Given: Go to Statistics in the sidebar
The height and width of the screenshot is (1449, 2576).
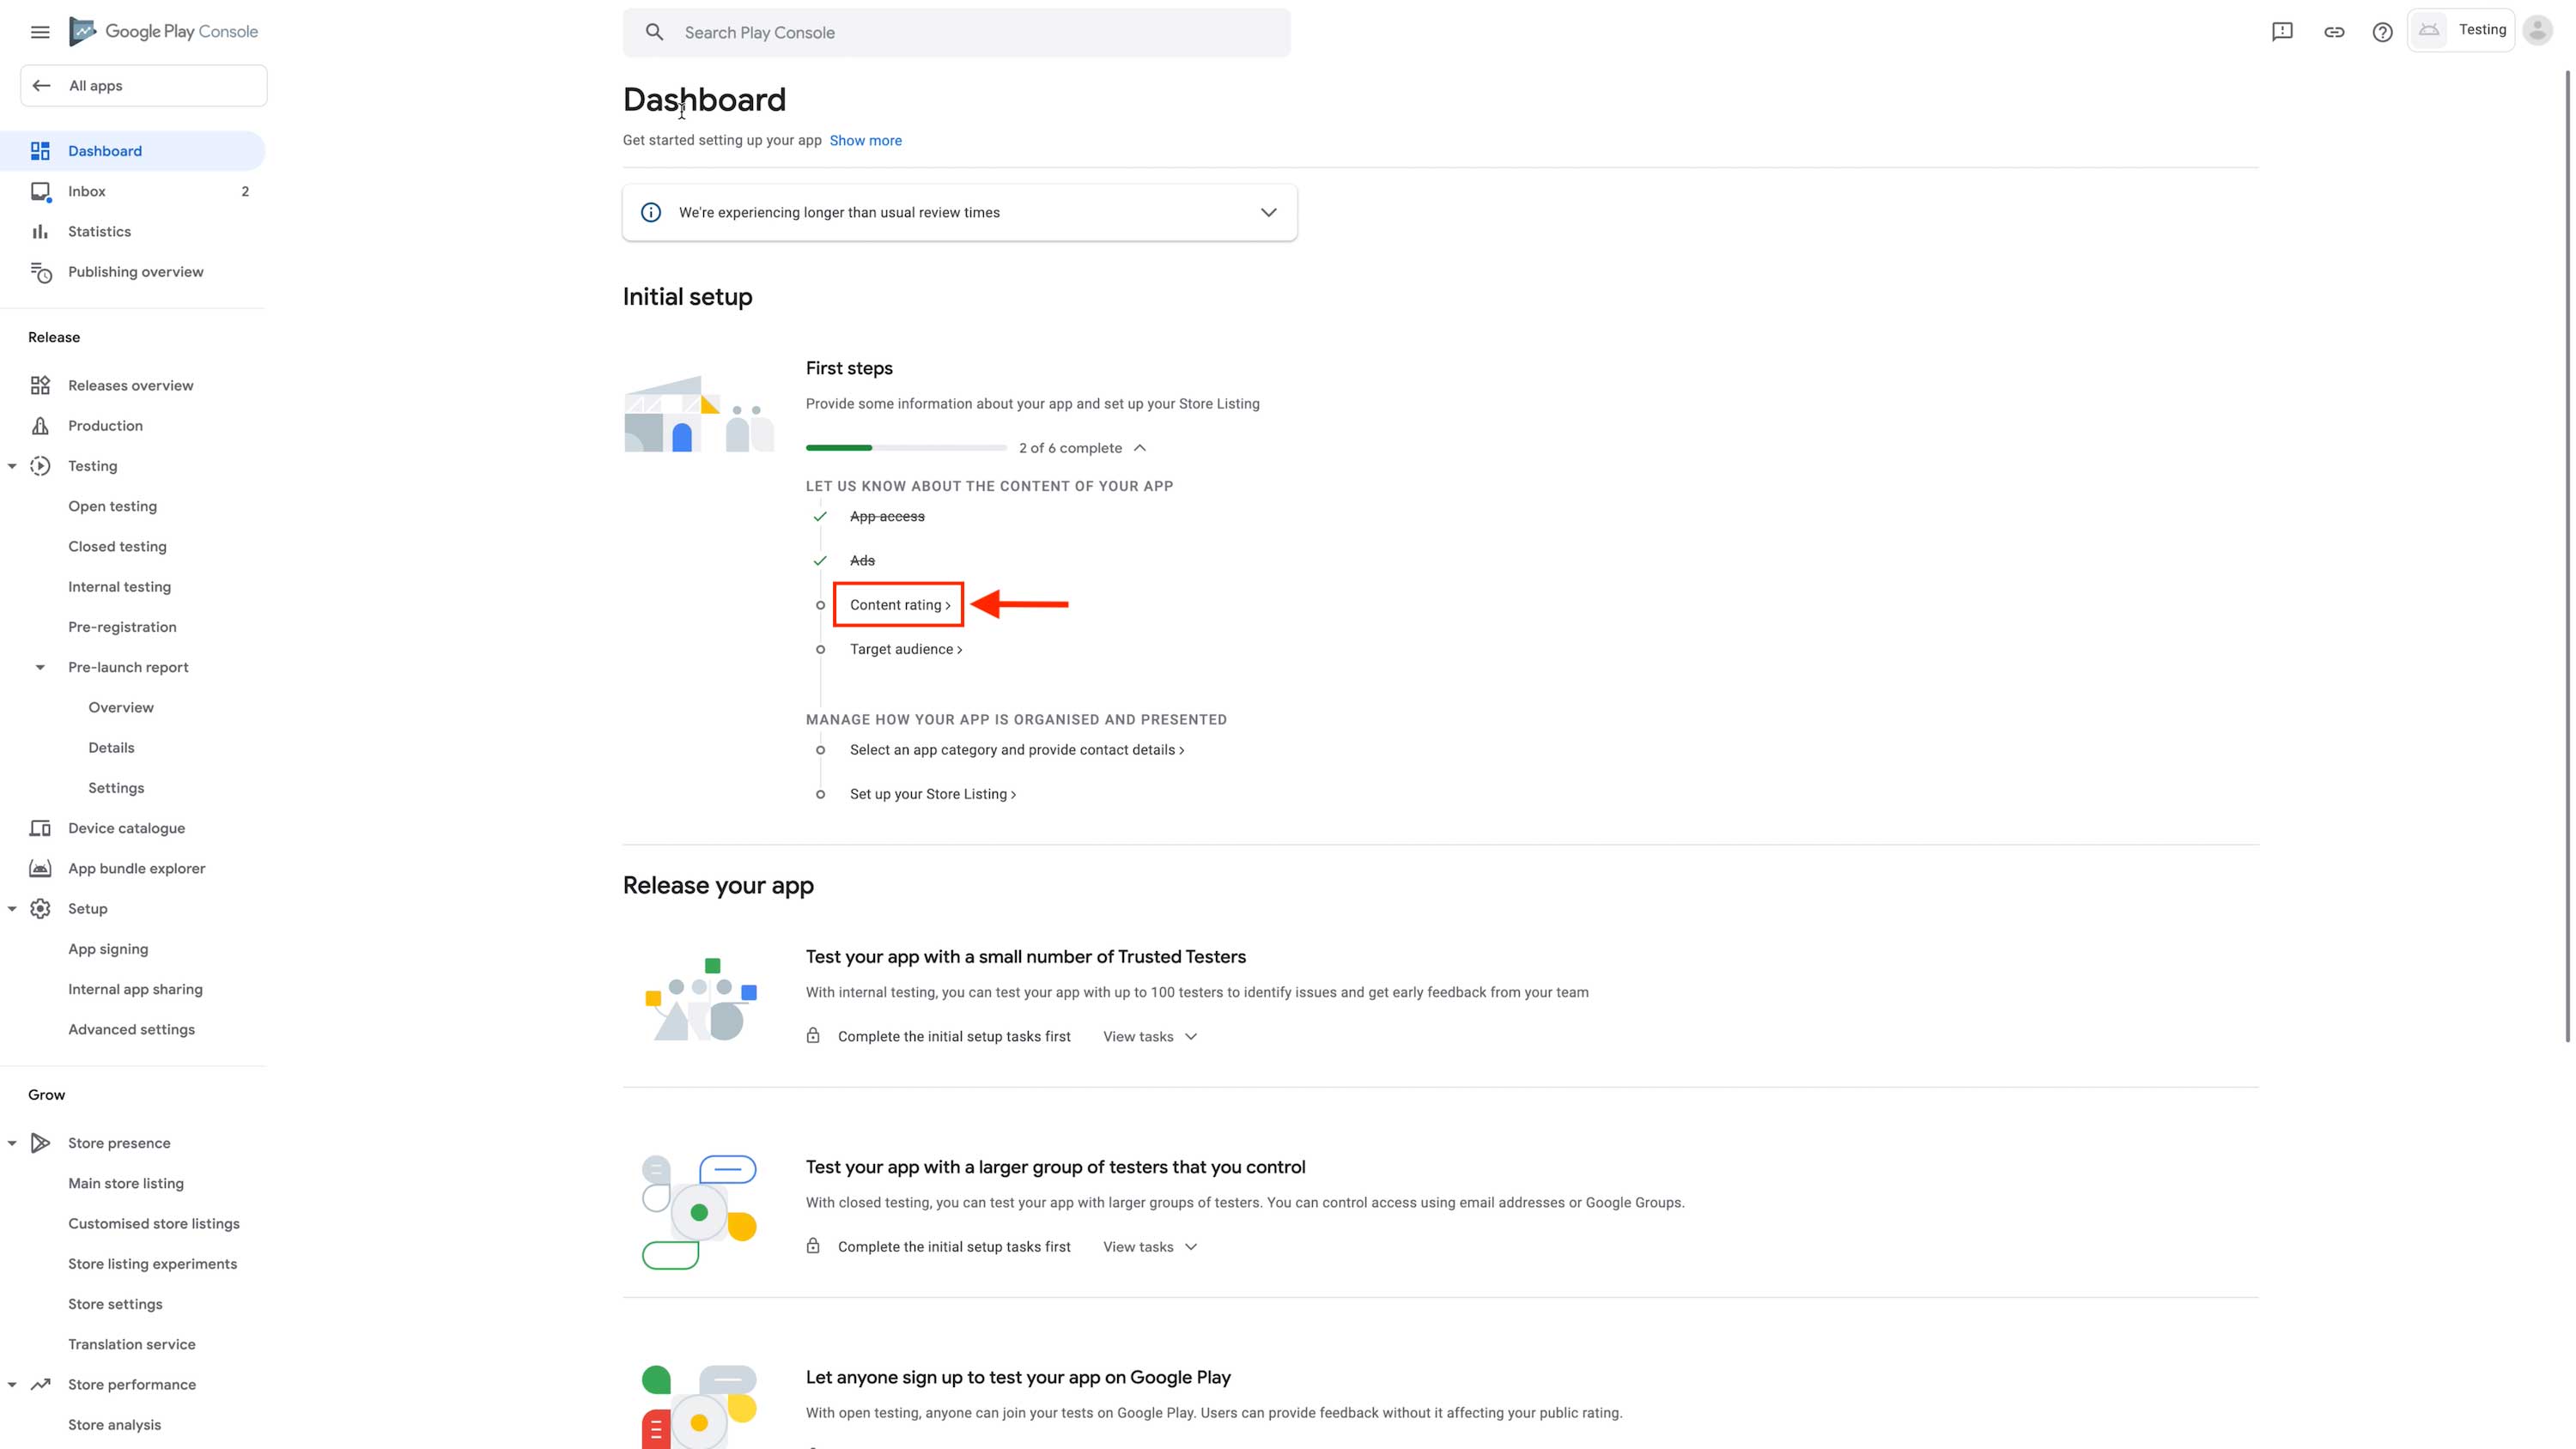Looking at the screenshot, I should (x=99, y=231).
